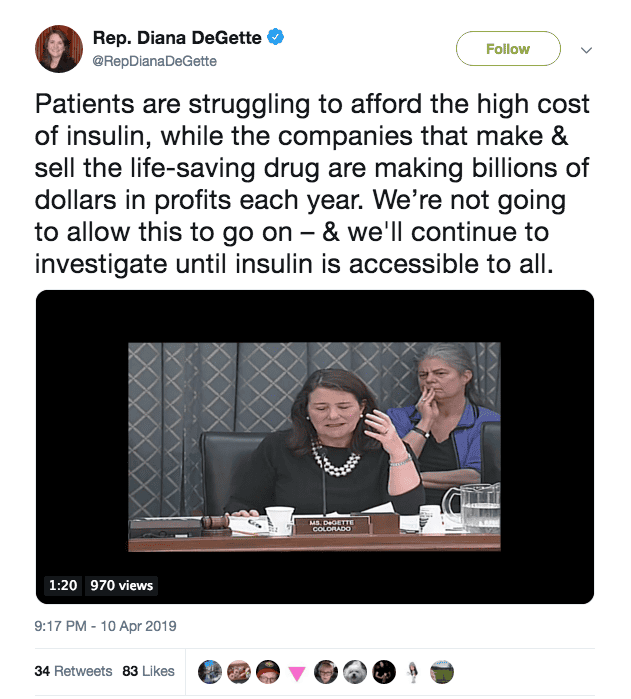Play the embedded hearing video
Image resolution: width=631 pixels, height=699 pixels.
[314, 447]
